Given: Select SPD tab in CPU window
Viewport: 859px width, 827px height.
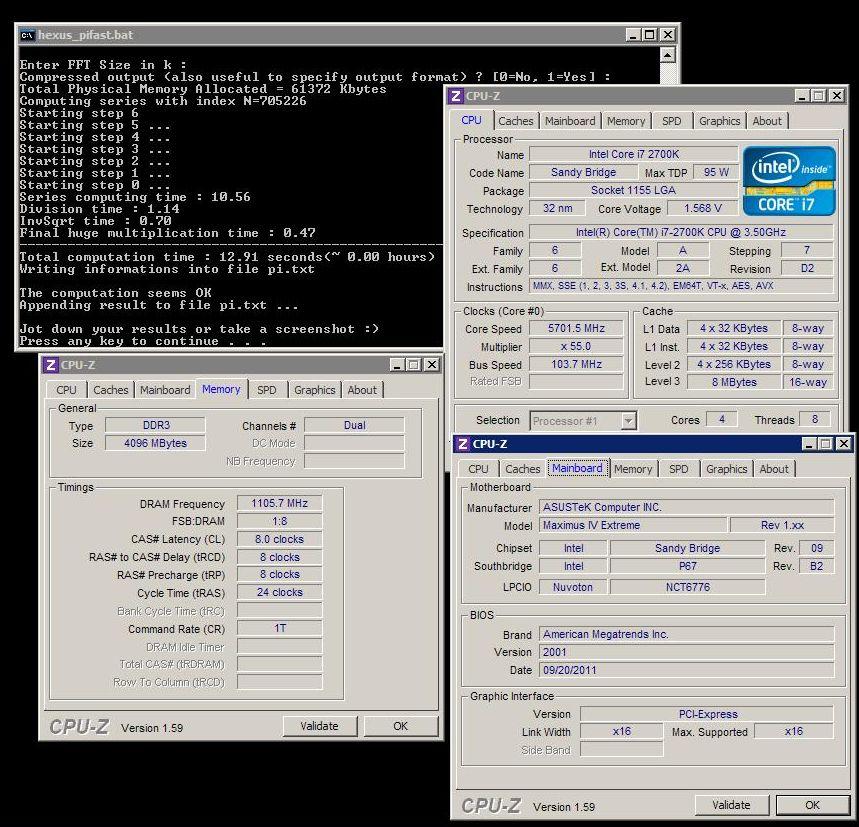Looking at the screenshot, I should 672,121.
